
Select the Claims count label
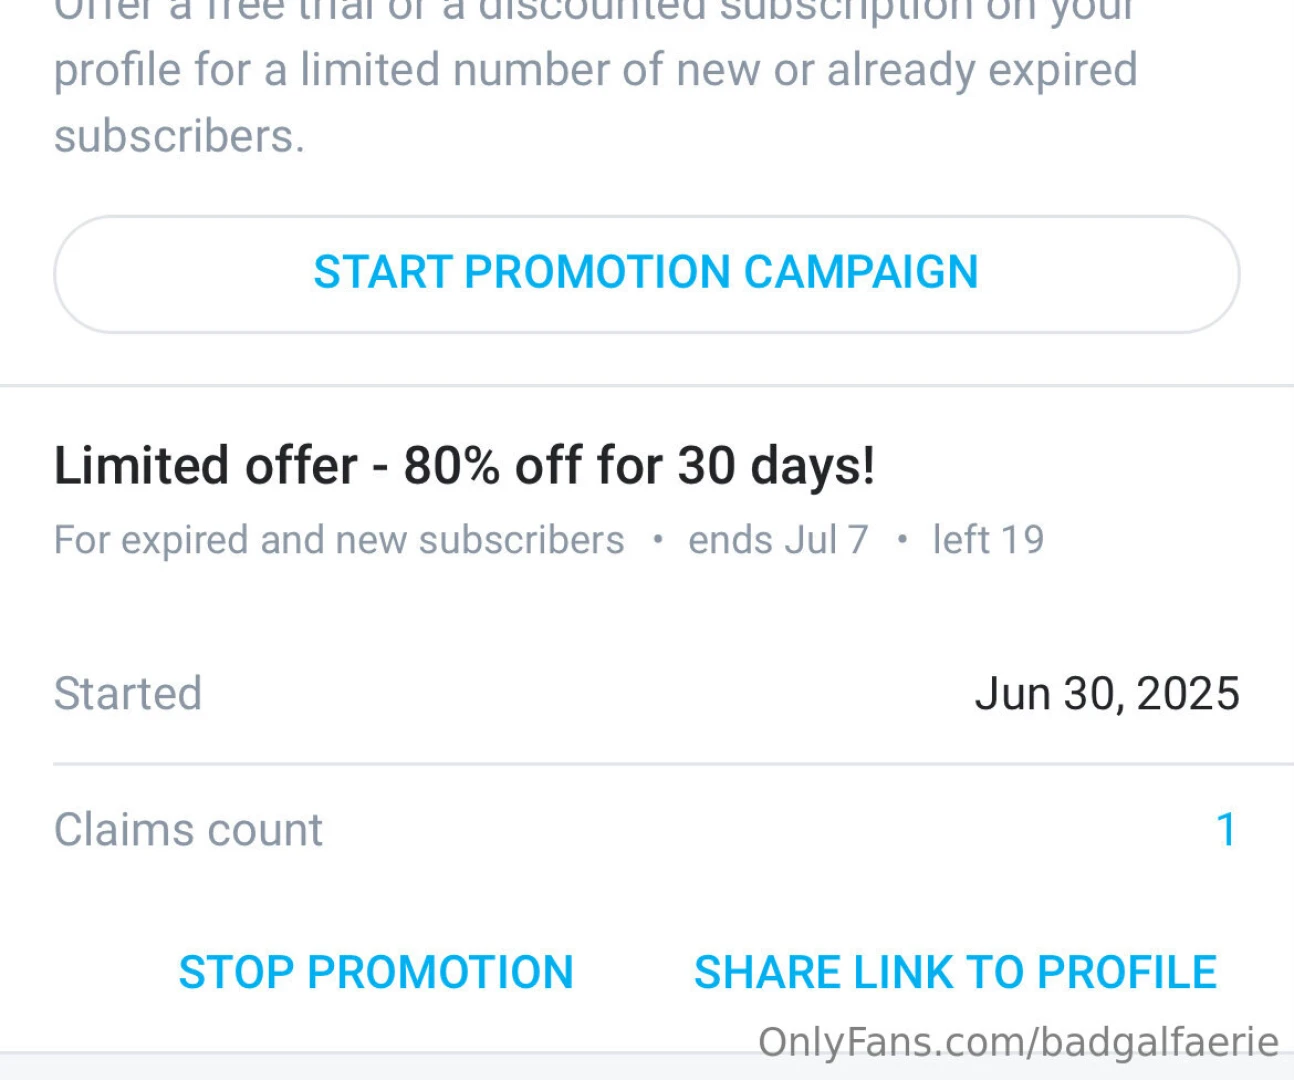tap(188, 830)
